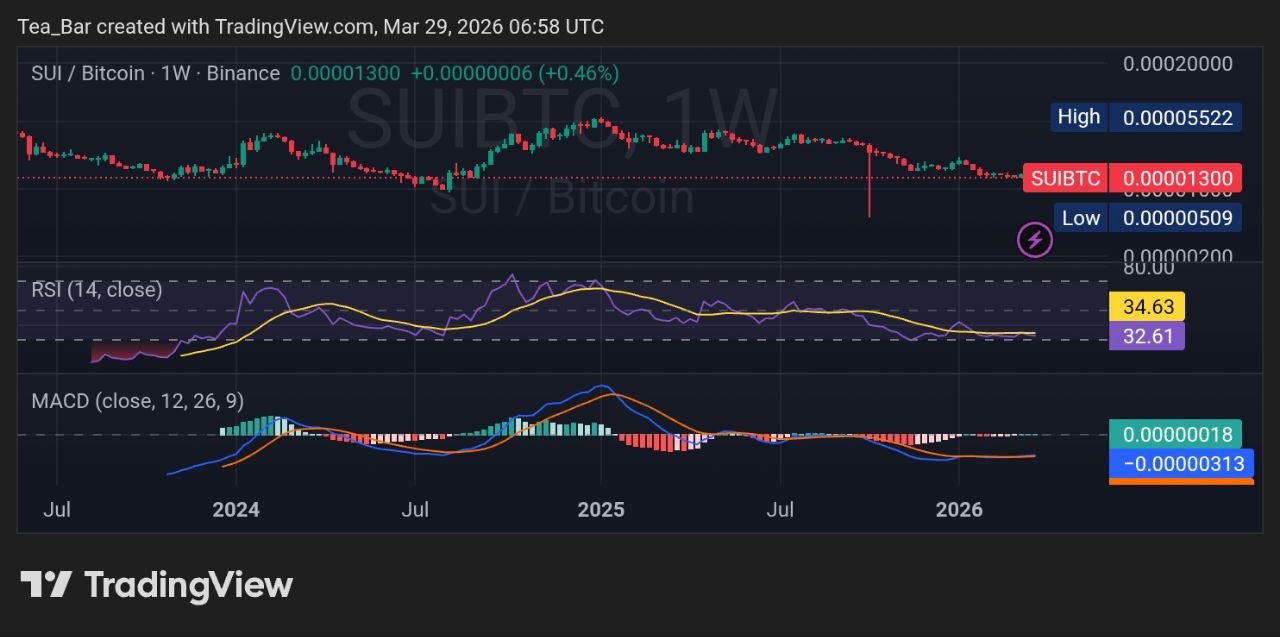
Task: Click the red 0.00001300 current price label
Action: pos(1177,179)
